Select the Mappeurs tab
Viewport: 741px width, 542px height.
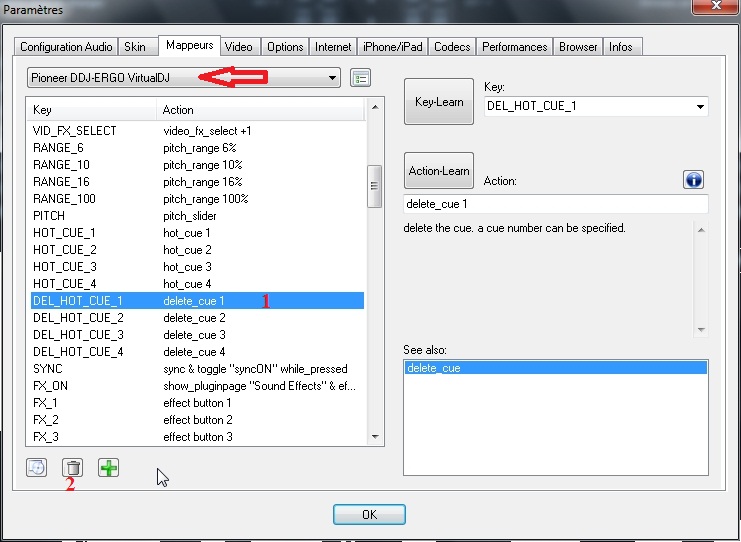190,45
